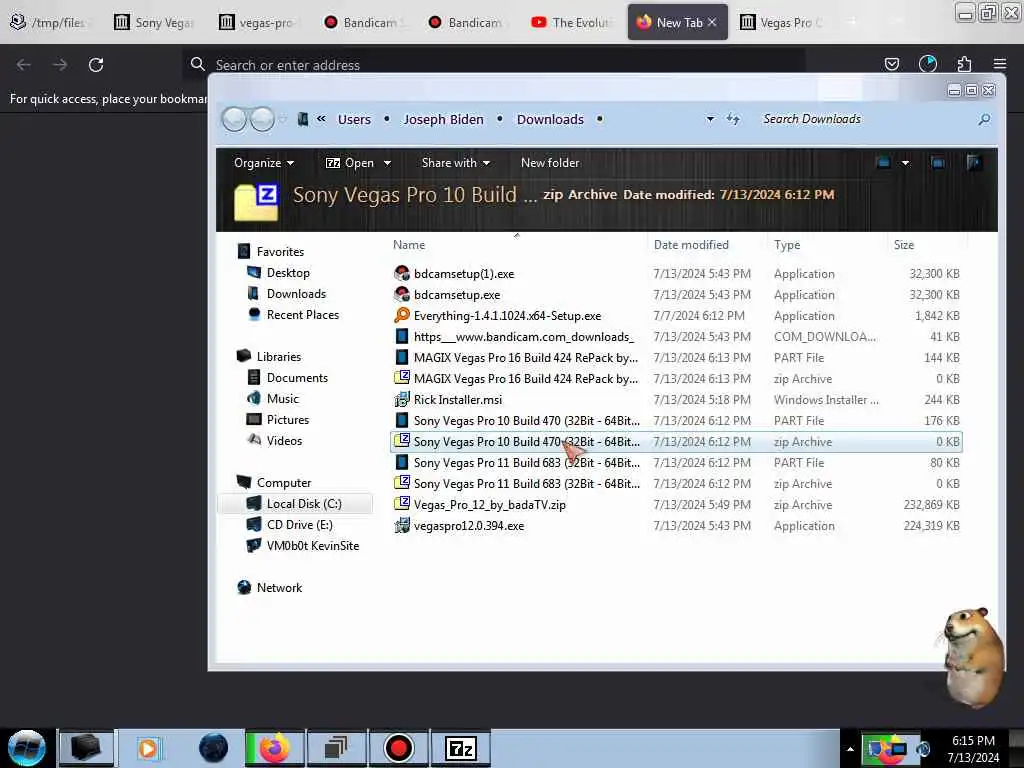Click the refresh arrows beside address bar dropdown
Image resolution: width=1024 pixels, height=768 pixels.
(x=733, y=119)
